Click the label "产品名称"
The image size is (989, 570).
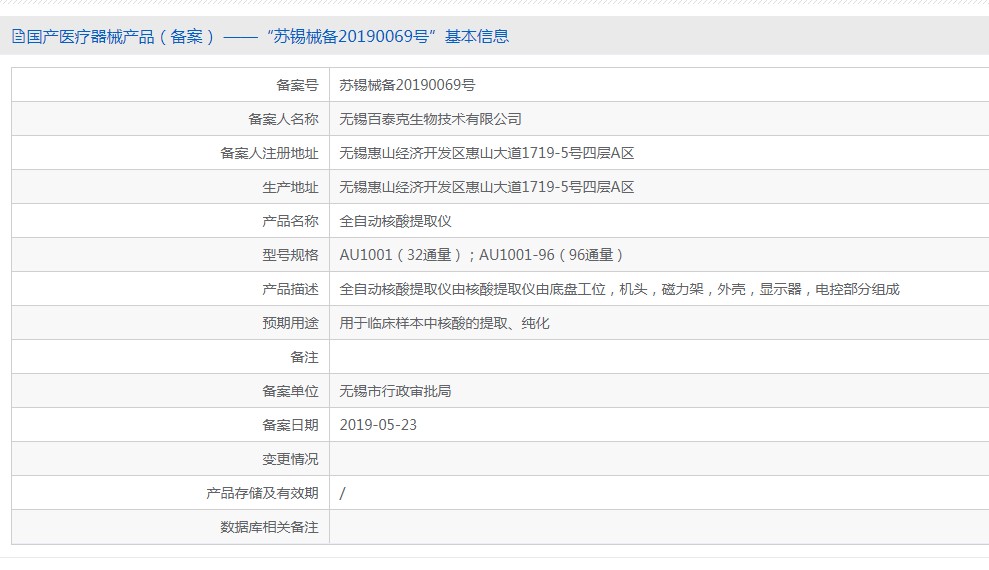(290, 221)
